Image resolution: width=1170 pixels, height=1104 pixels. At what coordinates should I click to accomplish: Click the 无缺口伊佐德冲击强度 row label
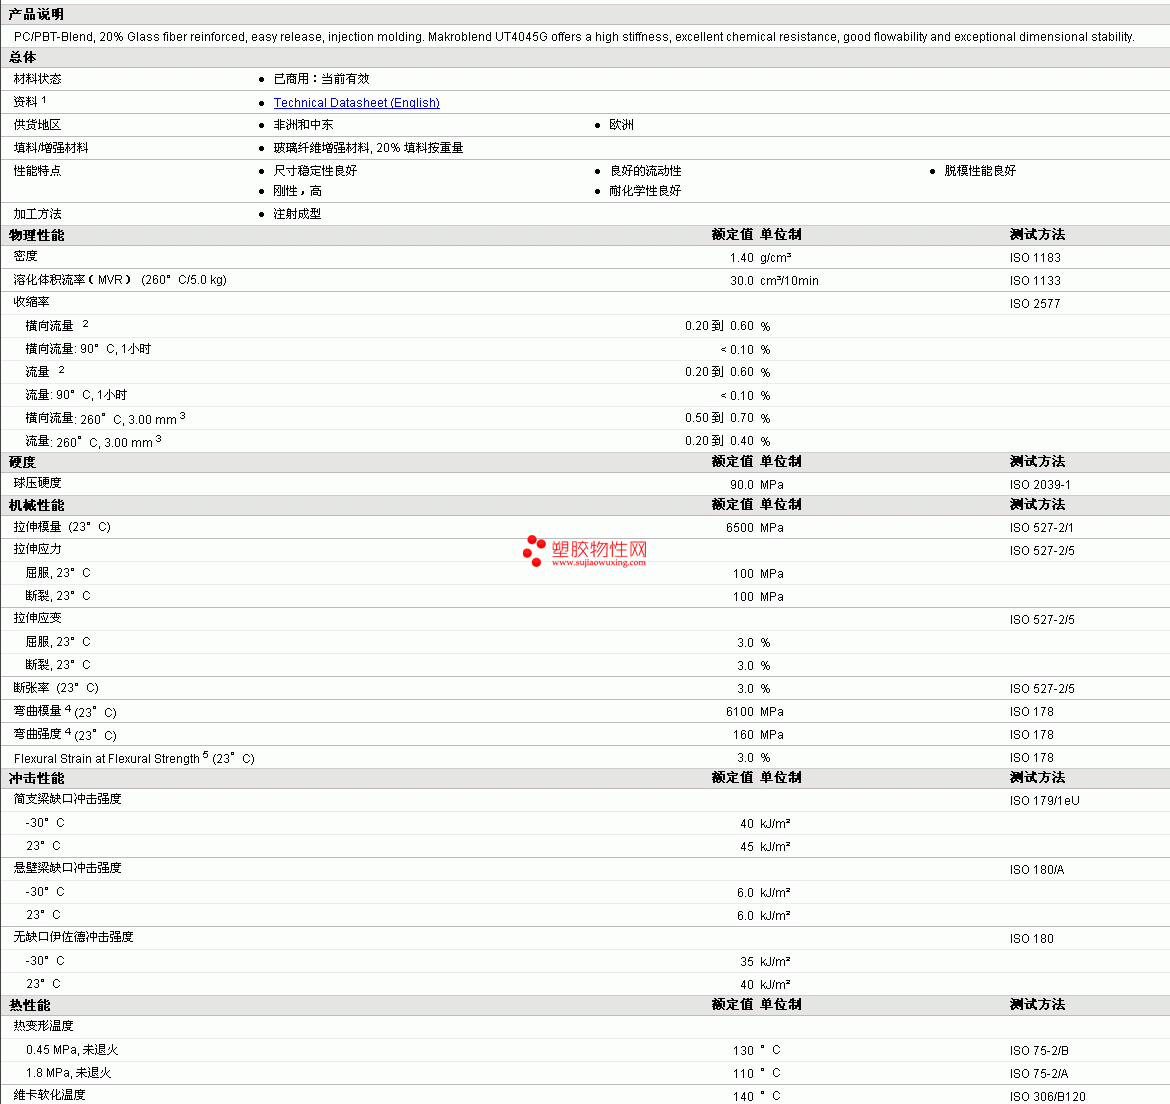point(73,937)
